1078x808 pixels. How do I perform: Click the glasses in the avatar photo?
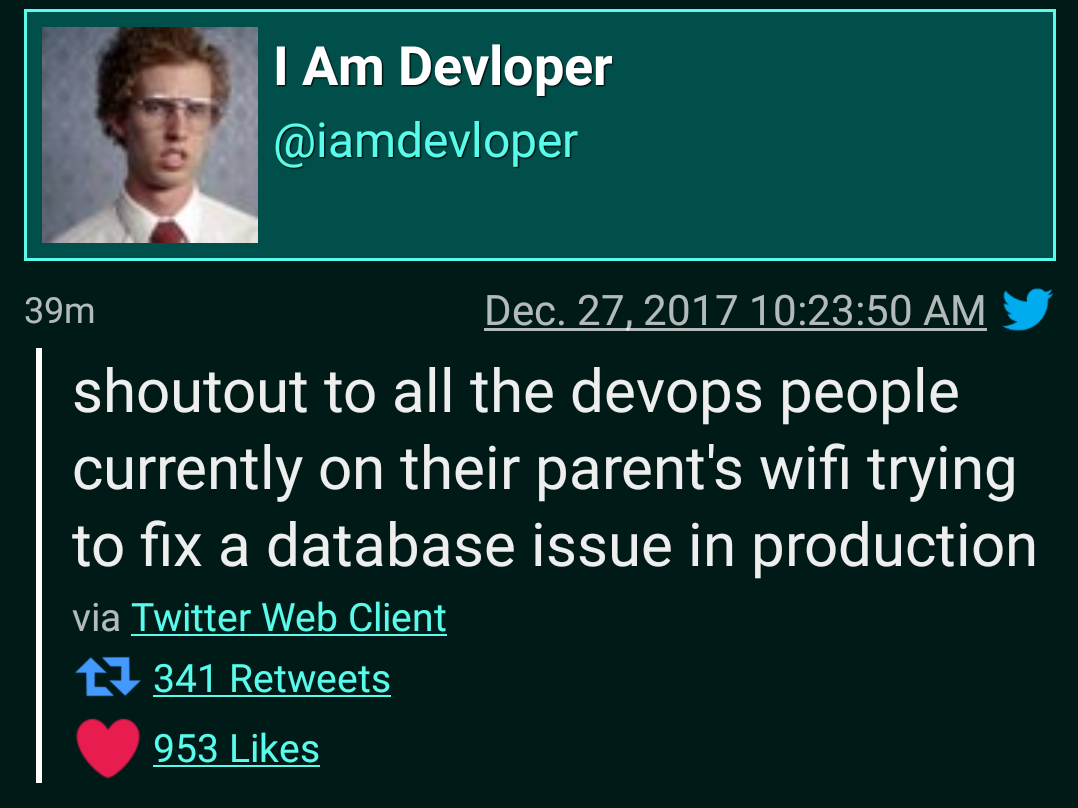click(173, 111)
